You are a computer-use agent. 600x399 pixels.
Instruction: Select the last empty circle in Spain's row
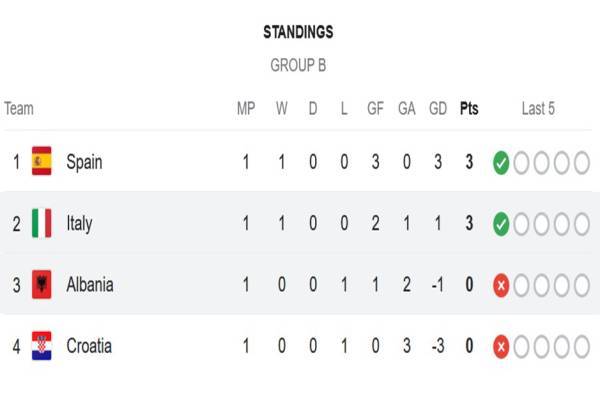(x=582, y=163)
